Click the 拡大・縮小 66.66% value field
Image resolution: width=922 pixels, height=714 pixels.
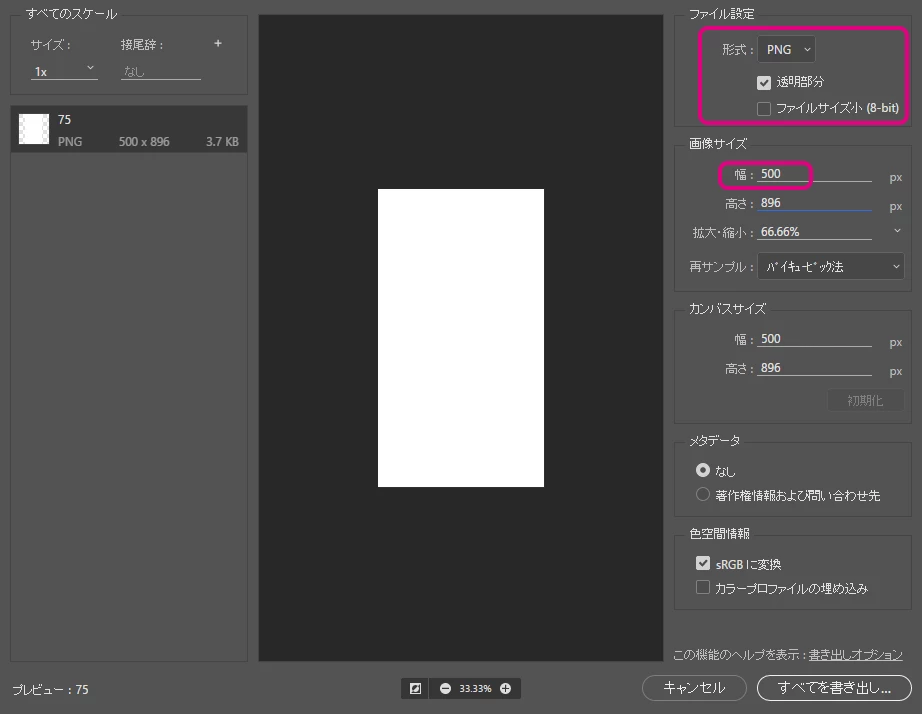814,232
